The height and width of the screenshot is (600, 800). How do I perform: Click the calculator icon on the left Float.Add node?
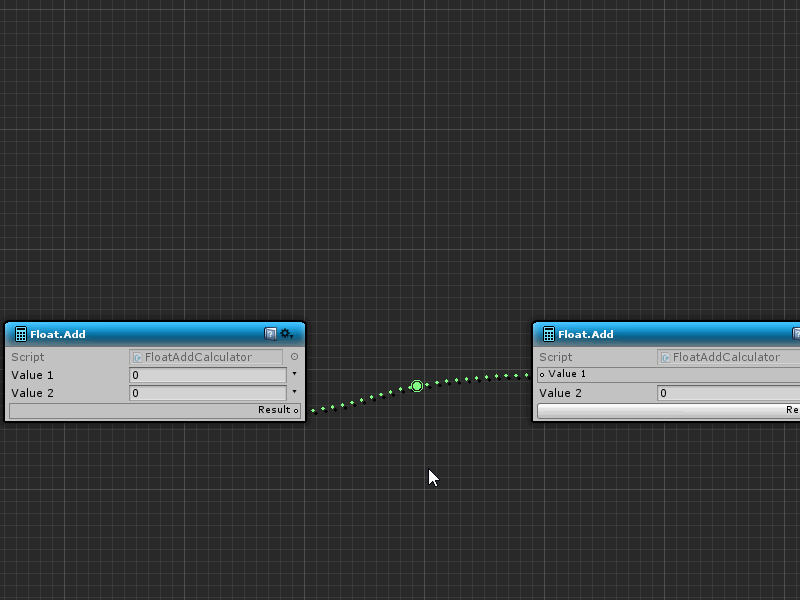[x=21, y=334]
